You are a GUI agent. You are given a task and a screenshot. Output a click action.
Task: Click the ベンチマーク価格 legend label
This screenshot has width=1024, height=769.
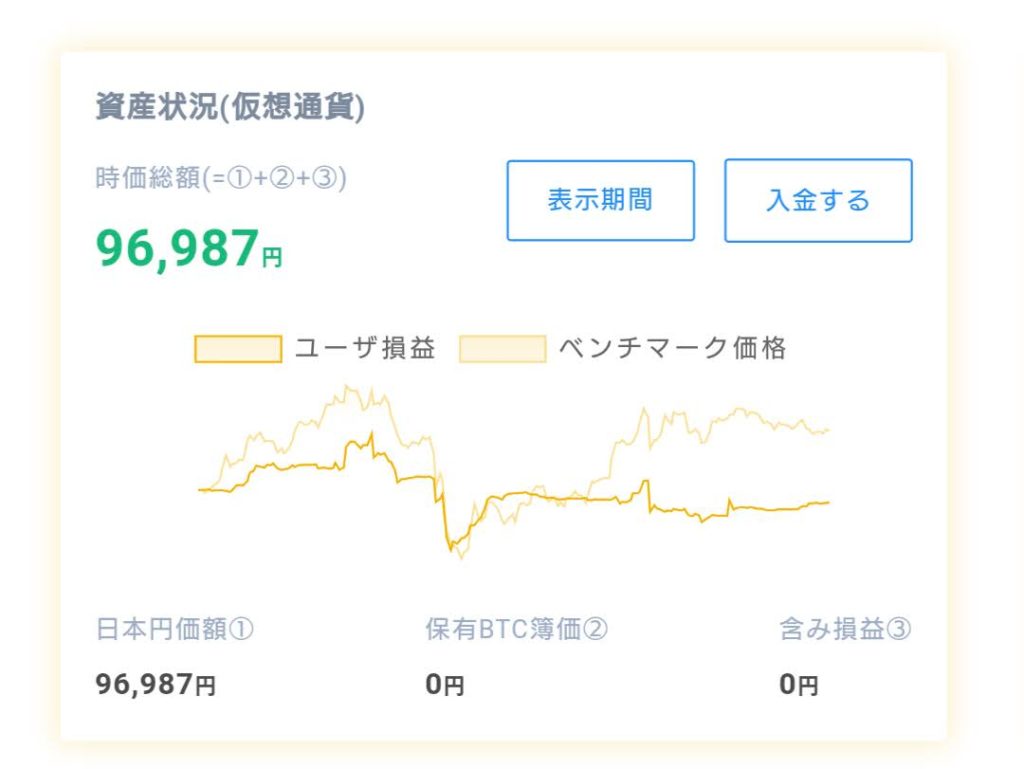pos(673,348)
